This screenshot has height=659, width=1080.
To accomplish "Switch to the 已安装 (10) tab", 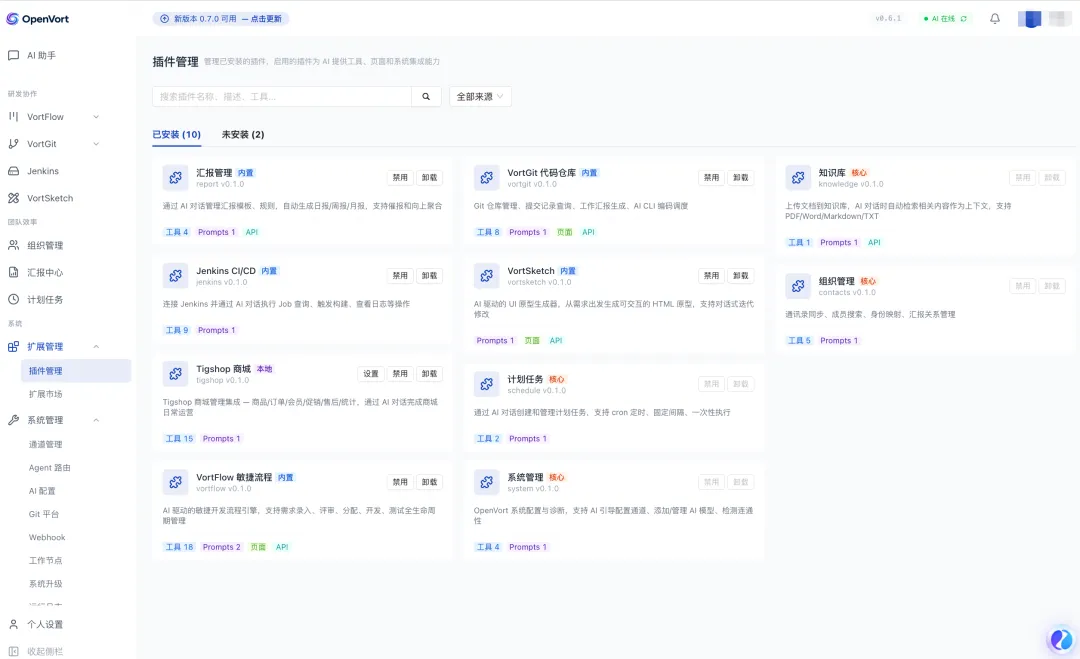I will point(176,134).
